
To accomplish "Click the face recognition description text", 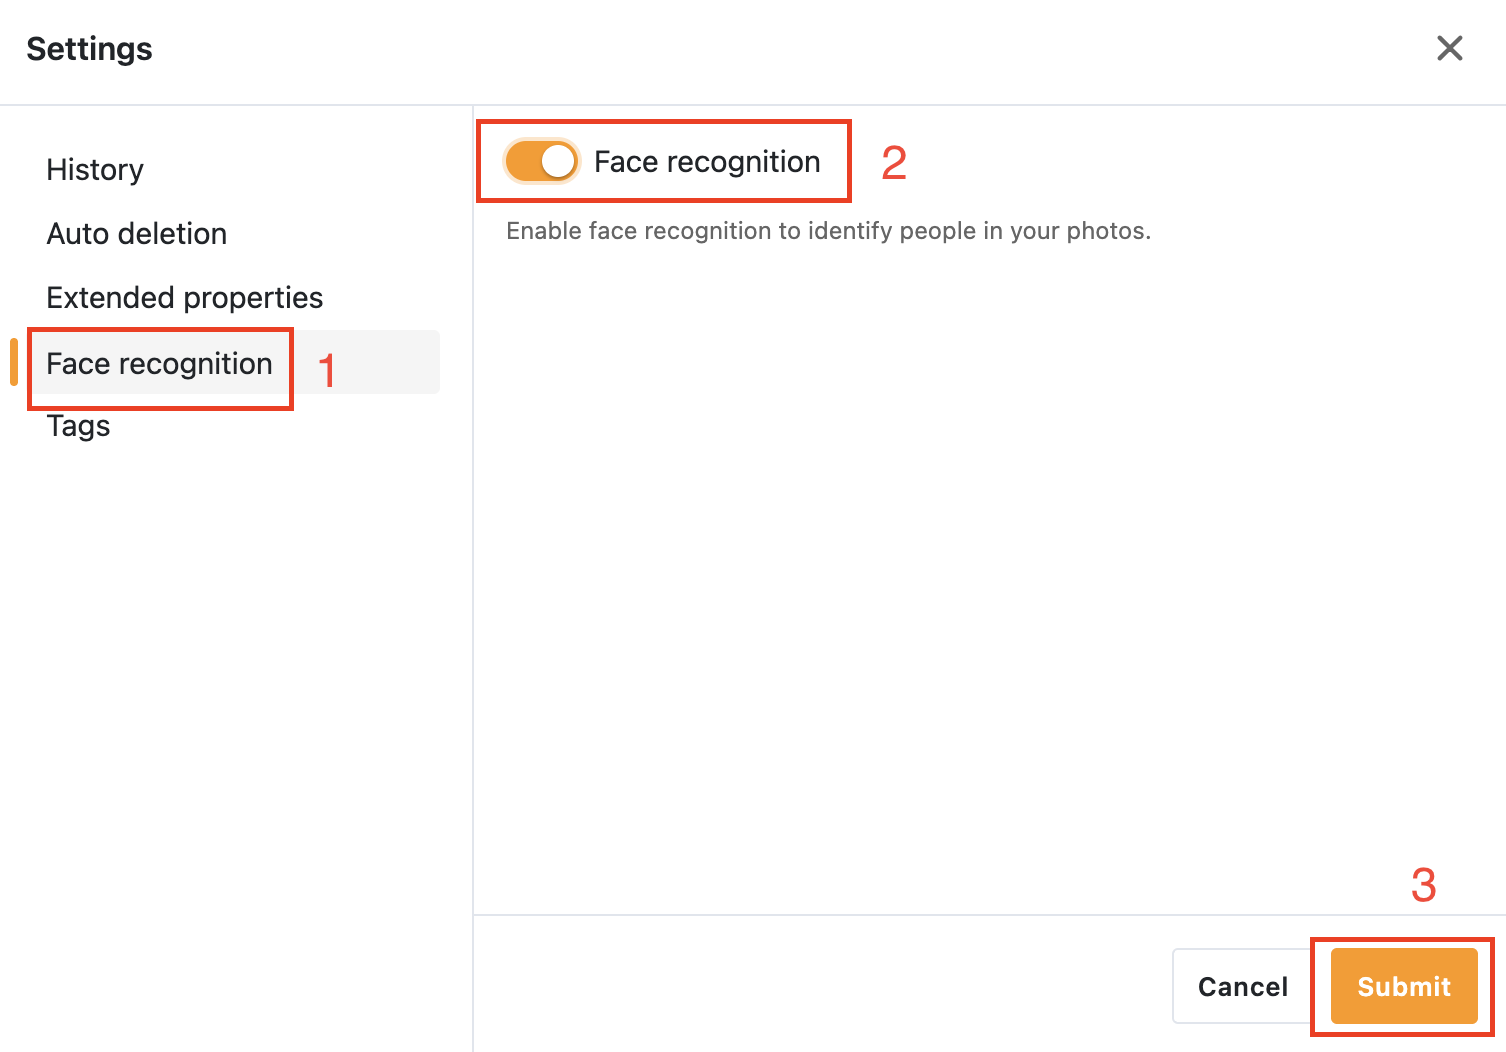I will coord(828,231).
